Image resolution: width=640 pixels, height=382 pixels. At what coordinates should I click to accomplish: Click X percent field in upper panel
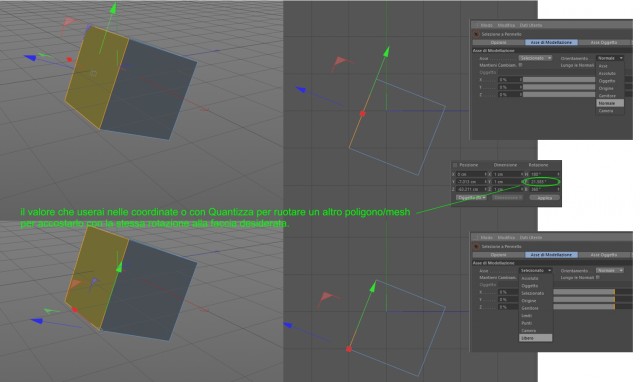pyautogui.click(x=510, y=80)
